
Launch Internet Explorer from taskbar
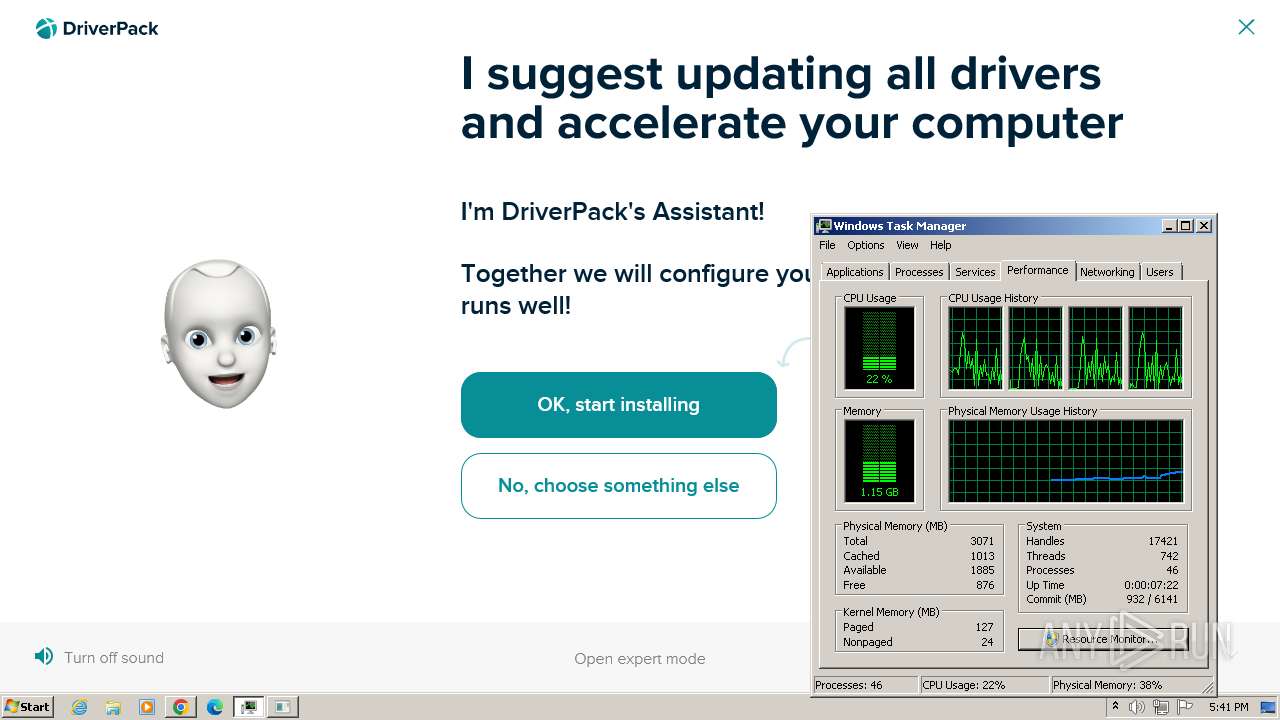pyautogui.click(x=79, y=707)
